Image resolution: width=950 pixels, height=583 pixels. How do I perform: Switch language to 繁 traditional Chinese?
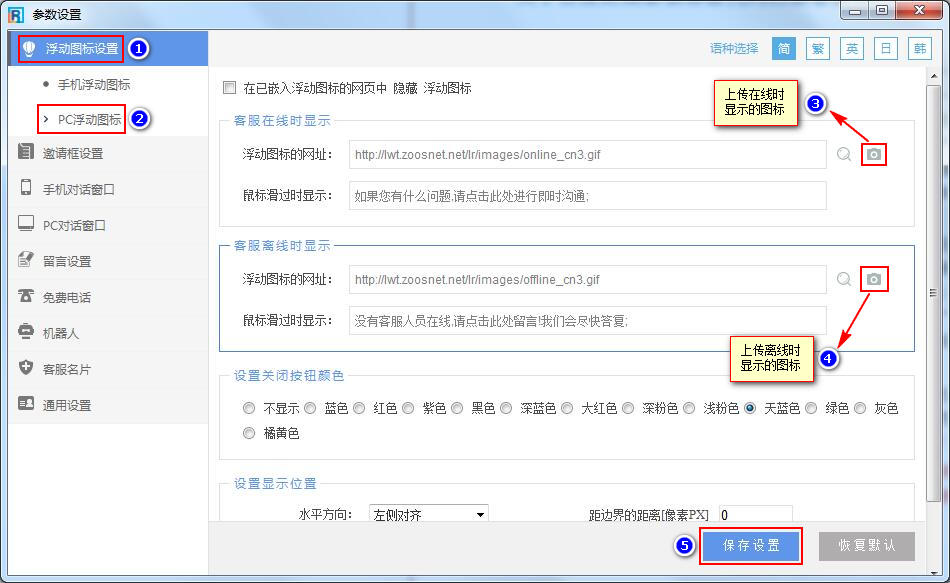click(817, 48)
